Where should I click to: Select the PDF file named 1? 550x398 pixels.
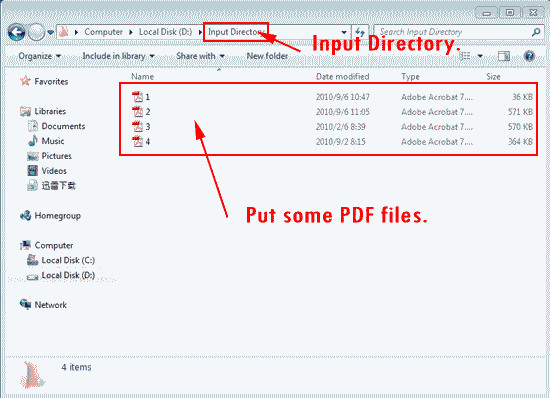tap(148, 97)
